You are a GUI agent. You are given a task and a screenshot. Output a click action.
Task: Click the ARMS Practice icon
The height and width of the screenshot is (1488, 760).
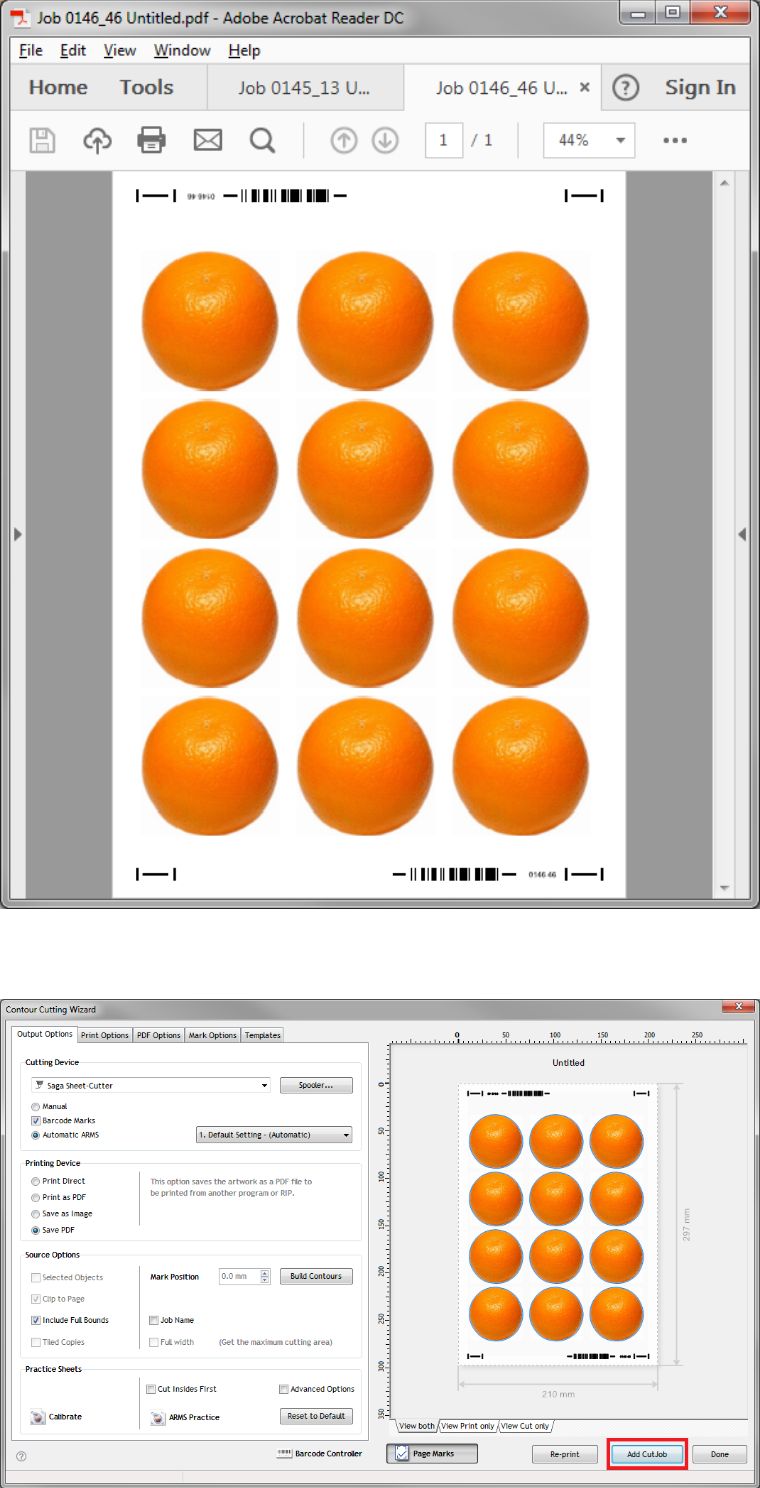click(158, 1417)
